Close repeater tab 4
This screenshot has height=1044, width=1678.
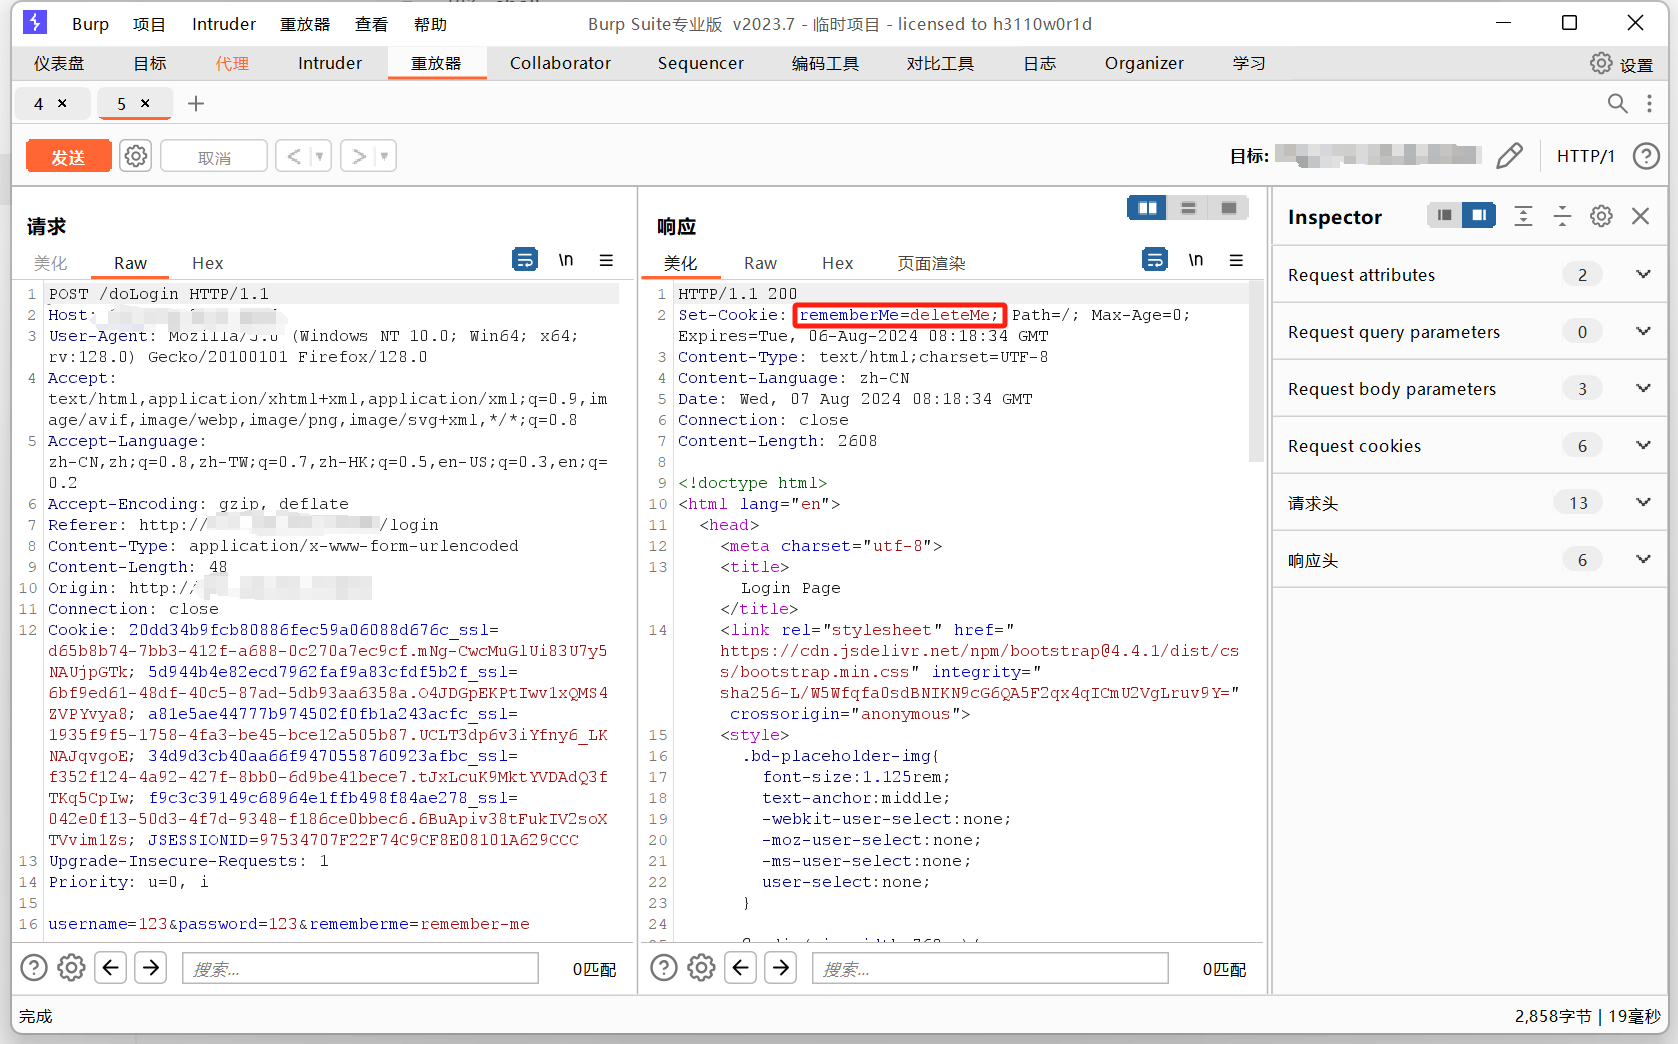62,103
